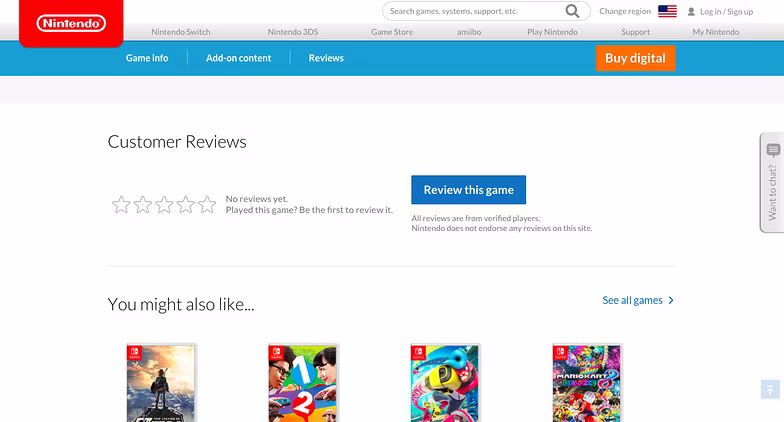This screenshot has width=784, height=422.
Task: Click the search magnifying glass icon
Action: [572, 11]
